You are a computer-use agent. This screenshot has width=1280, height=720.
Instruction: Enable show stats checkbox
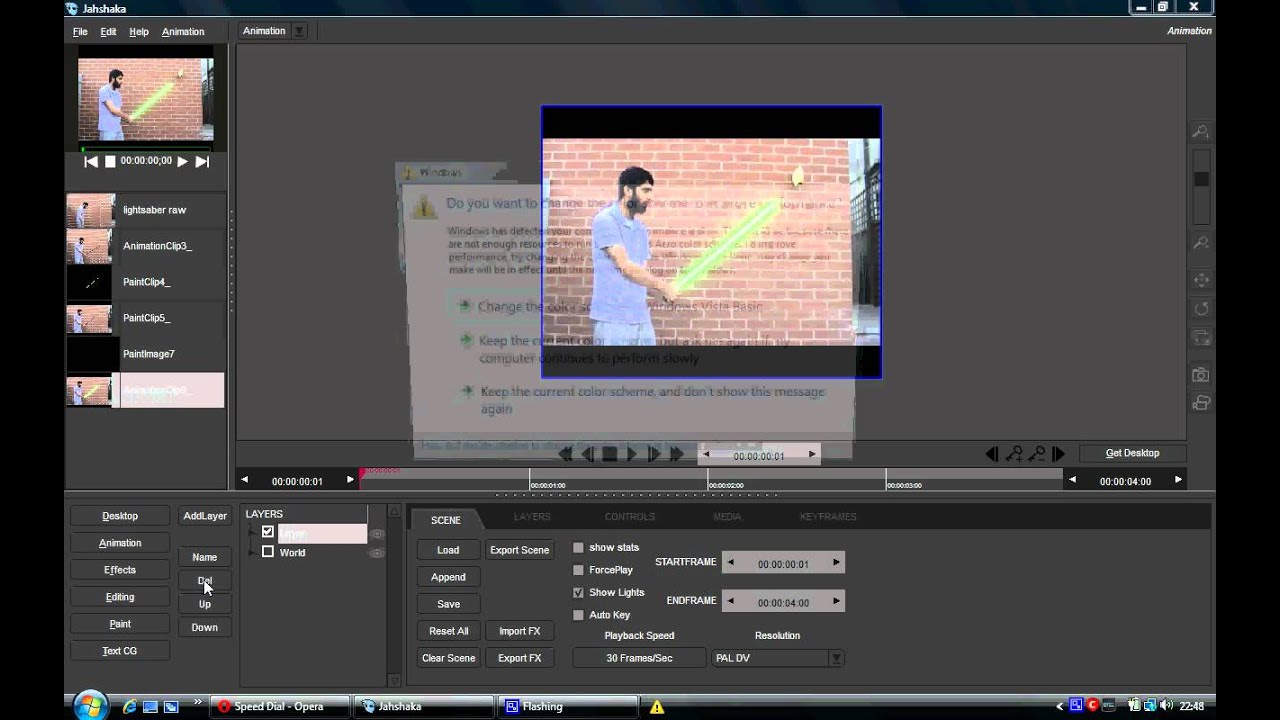point(578,548)
